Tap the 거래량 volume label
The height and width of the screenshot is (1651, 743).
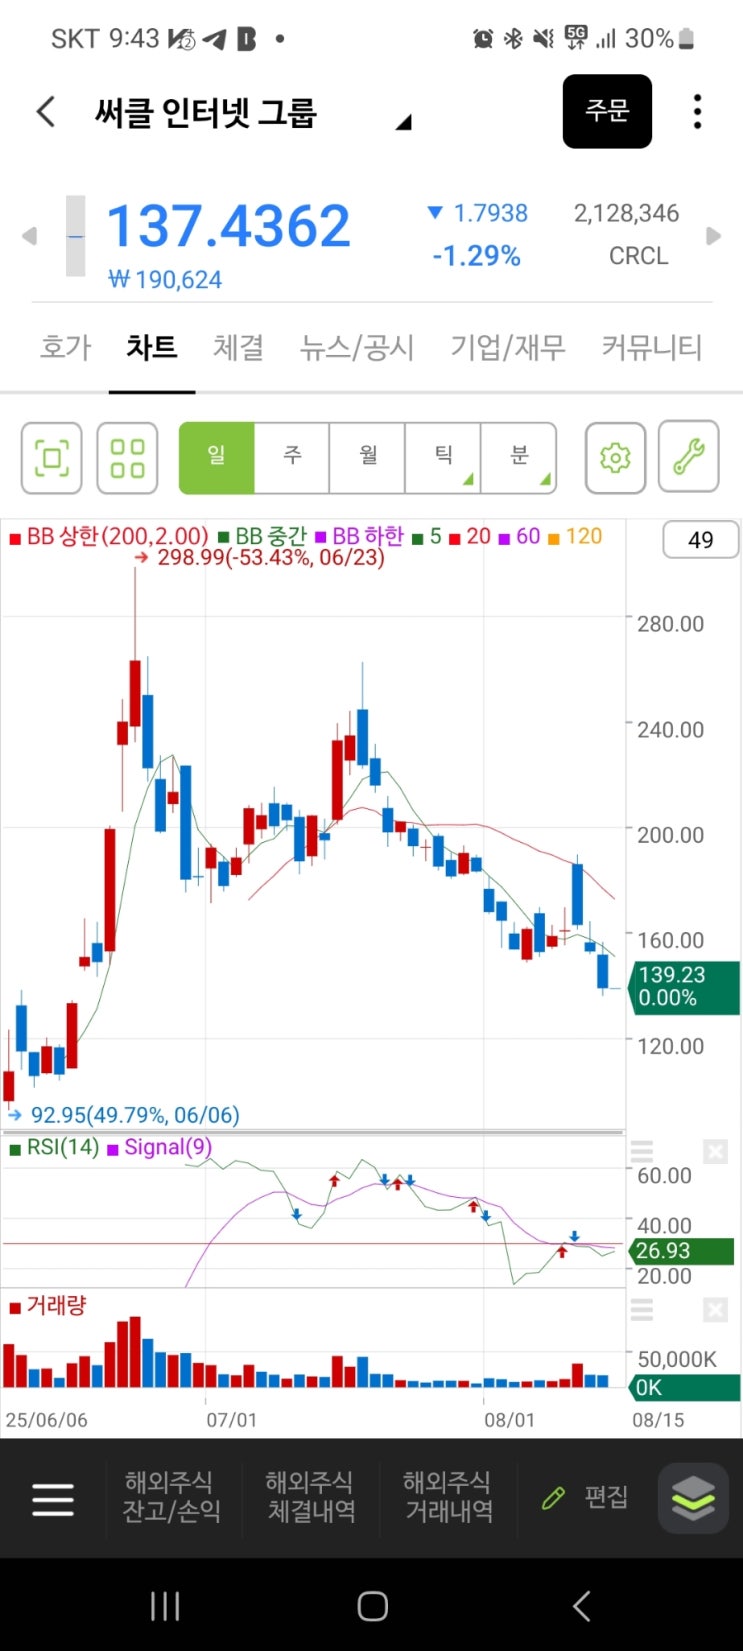coord(48,1305)
